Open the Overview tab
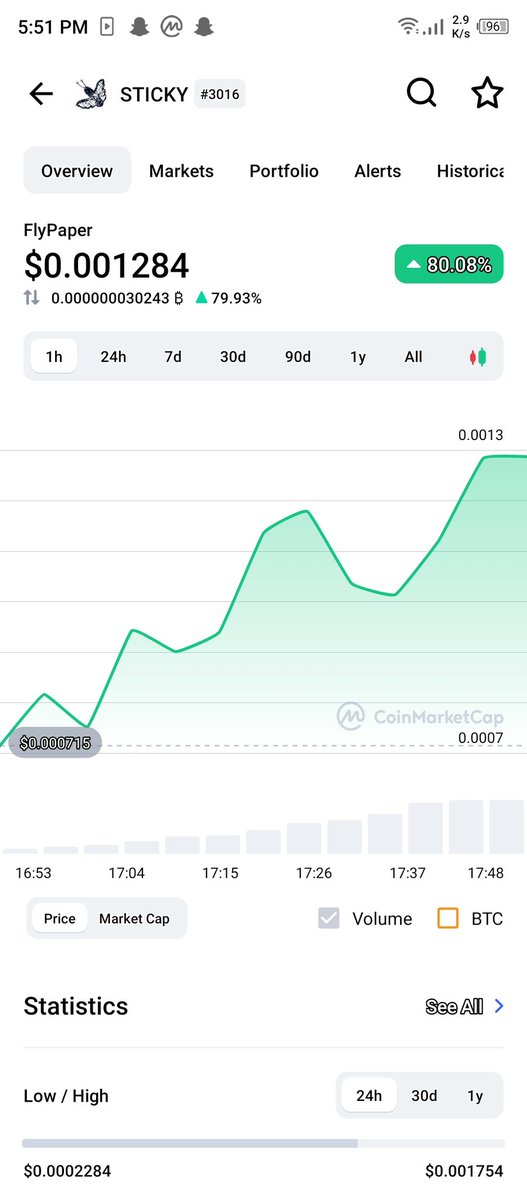The image size is (527, 1200). 77,171
